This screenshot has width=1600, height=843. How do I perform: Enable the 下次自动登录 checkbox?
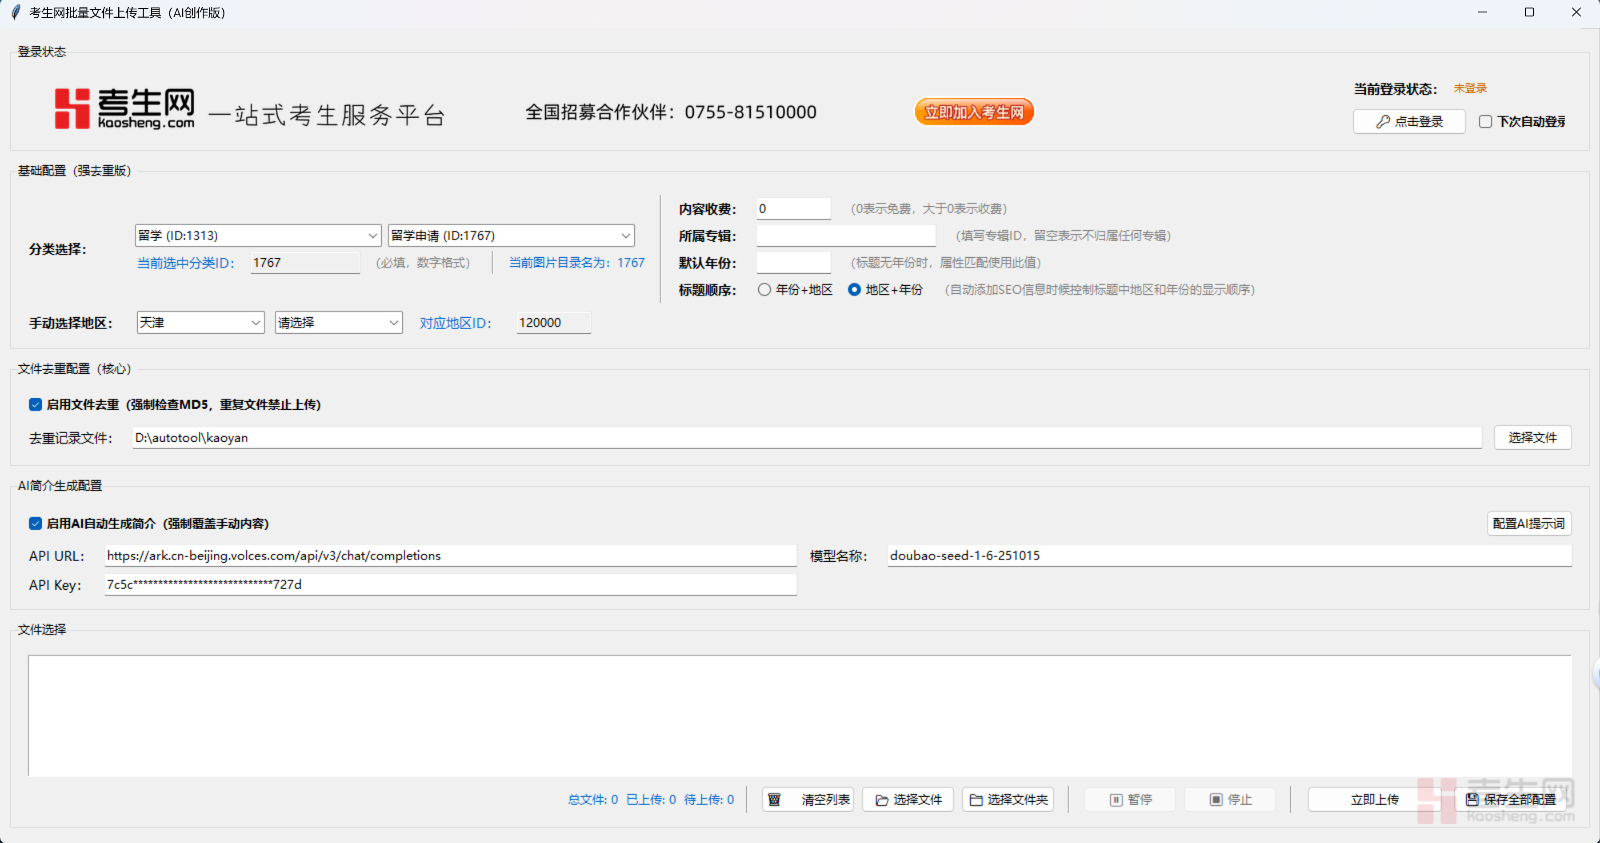pyautogui.click(x=1486, y=122)
